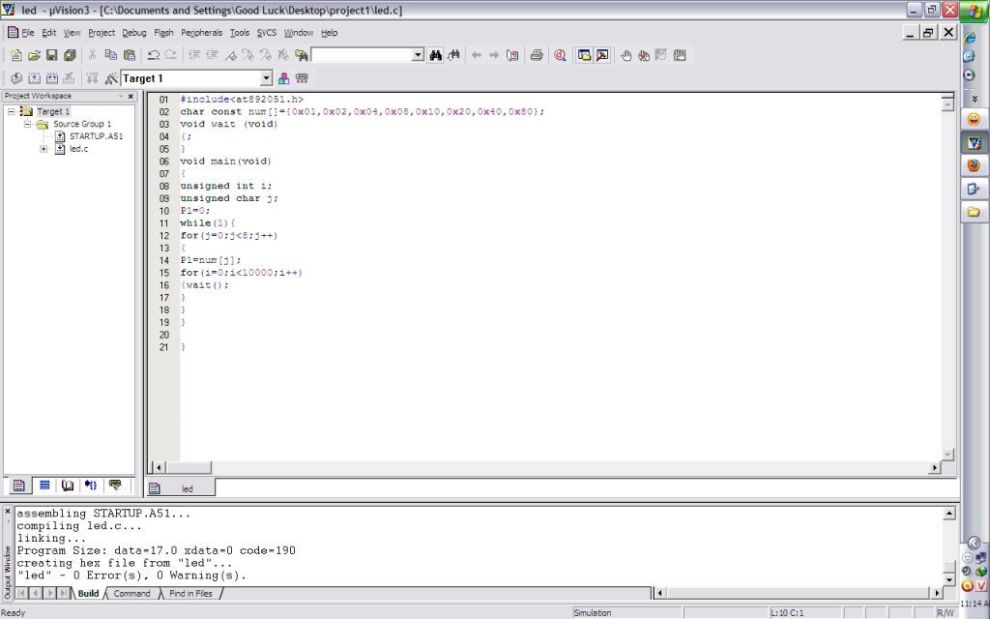Select led.c in project tree
This screenshot has height=619, width=990.
tap(78, 149)
